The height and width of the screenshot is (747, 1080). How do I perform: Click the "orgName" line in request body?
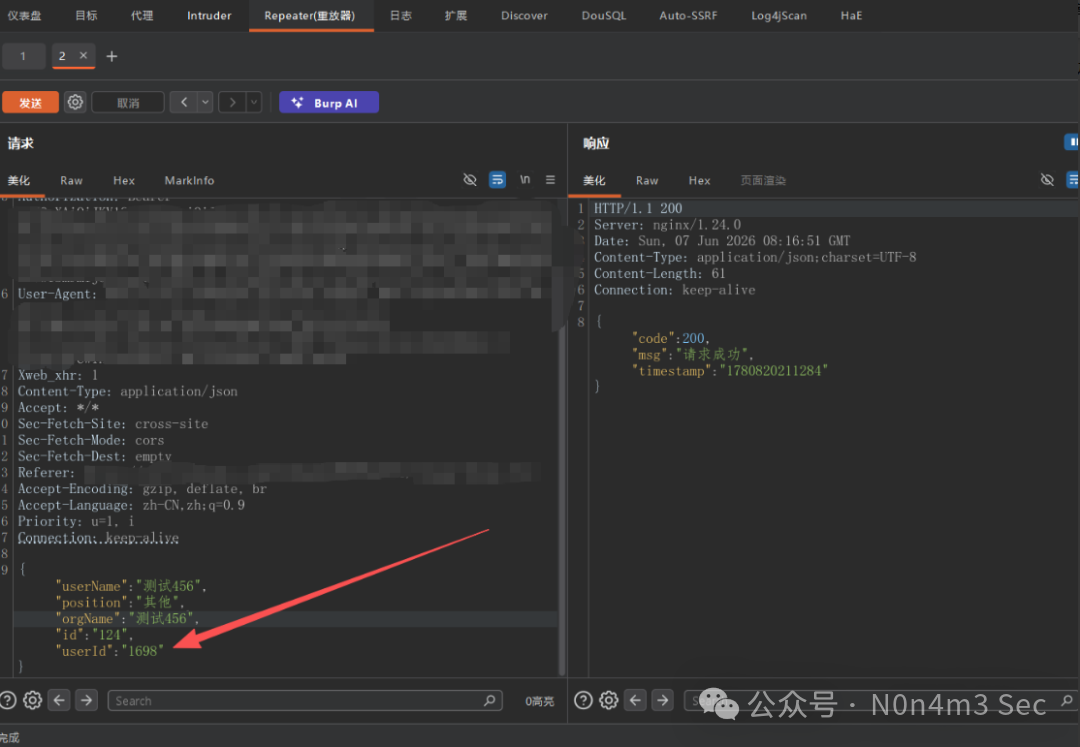tap(127, 618)
